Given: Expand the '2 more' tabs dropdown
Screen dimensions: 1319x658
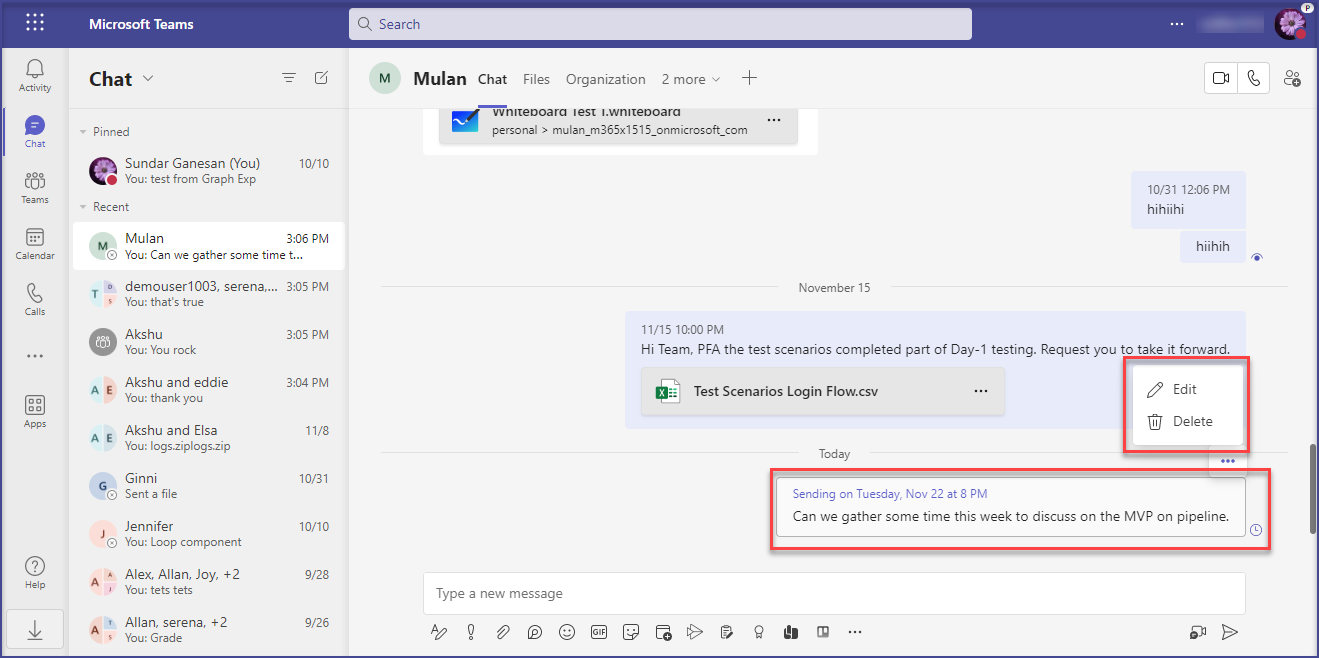Looking at the screenshot, I should click(690, 79).
